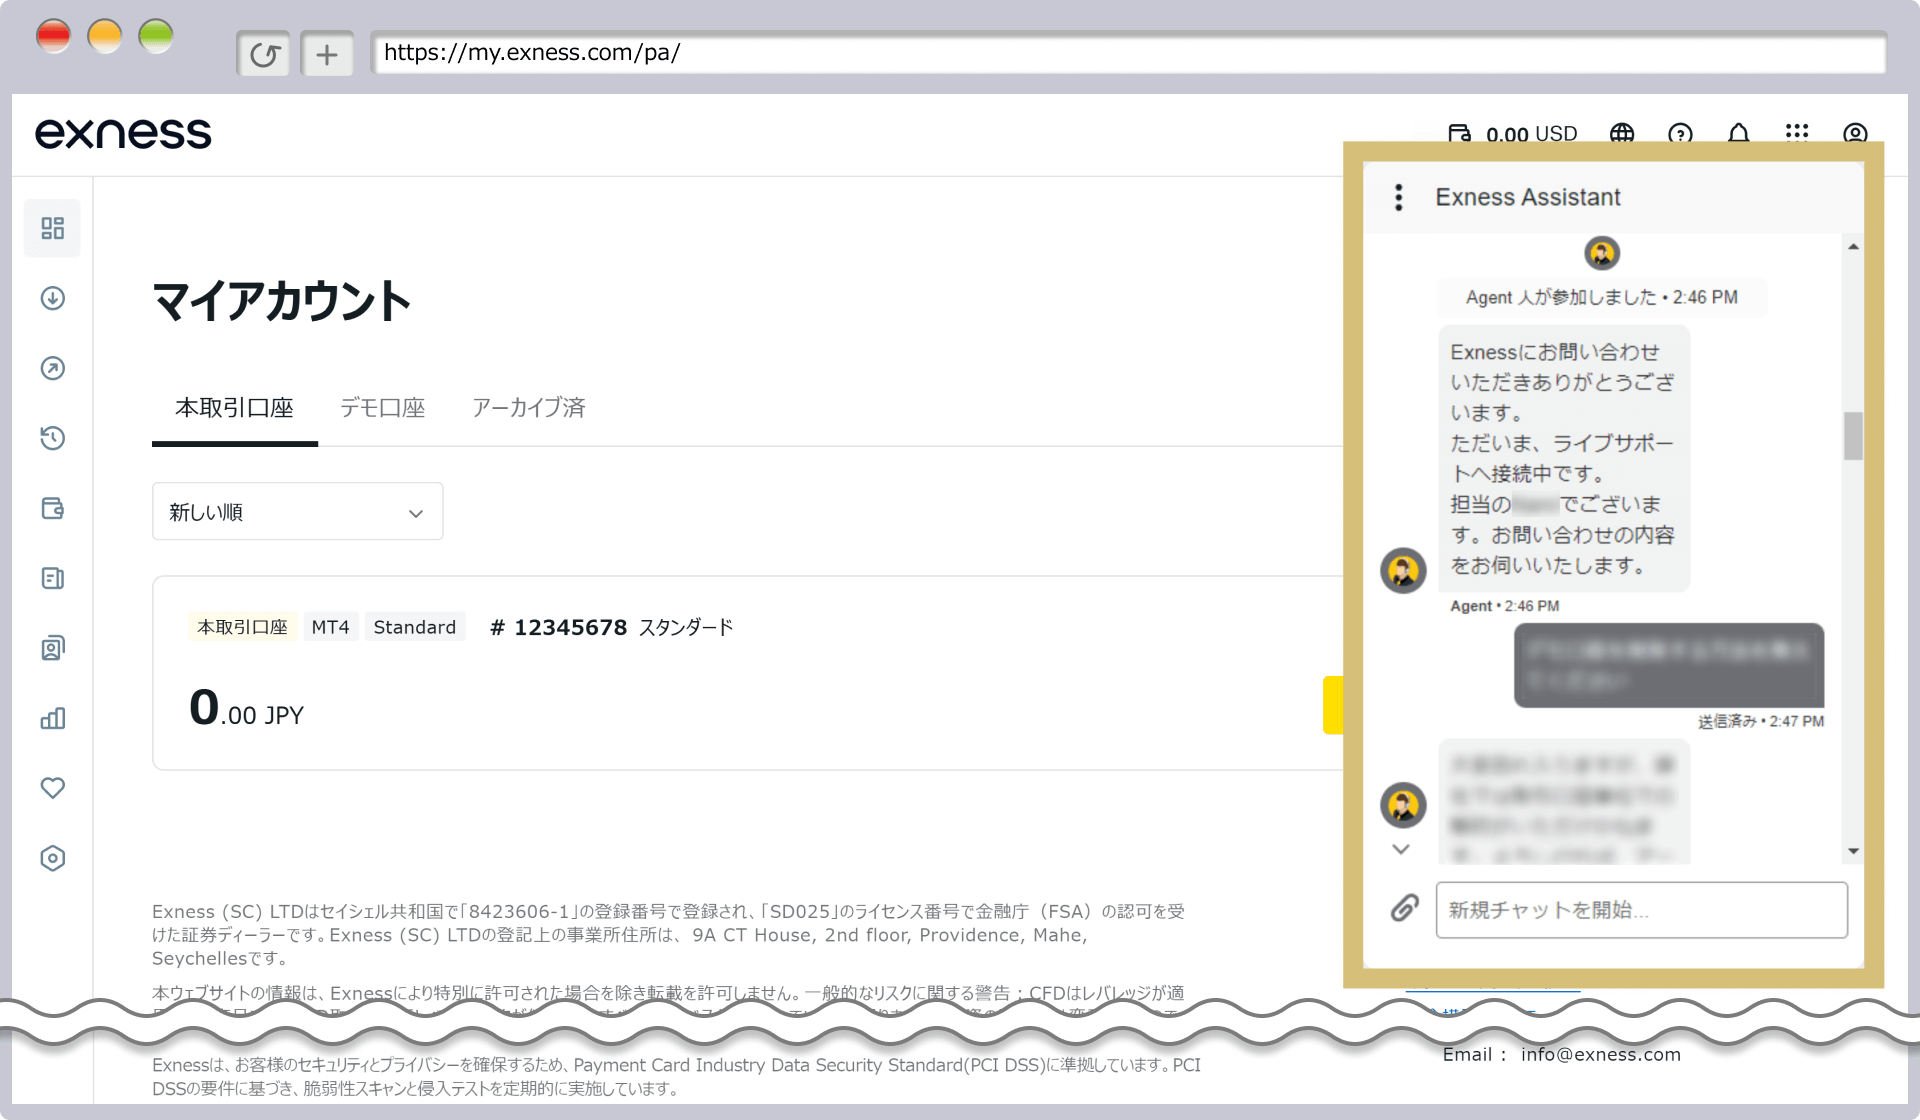Screen dimensions: 1920x1120
Task: Click the orange window minimize button
Action: point(105,36)
